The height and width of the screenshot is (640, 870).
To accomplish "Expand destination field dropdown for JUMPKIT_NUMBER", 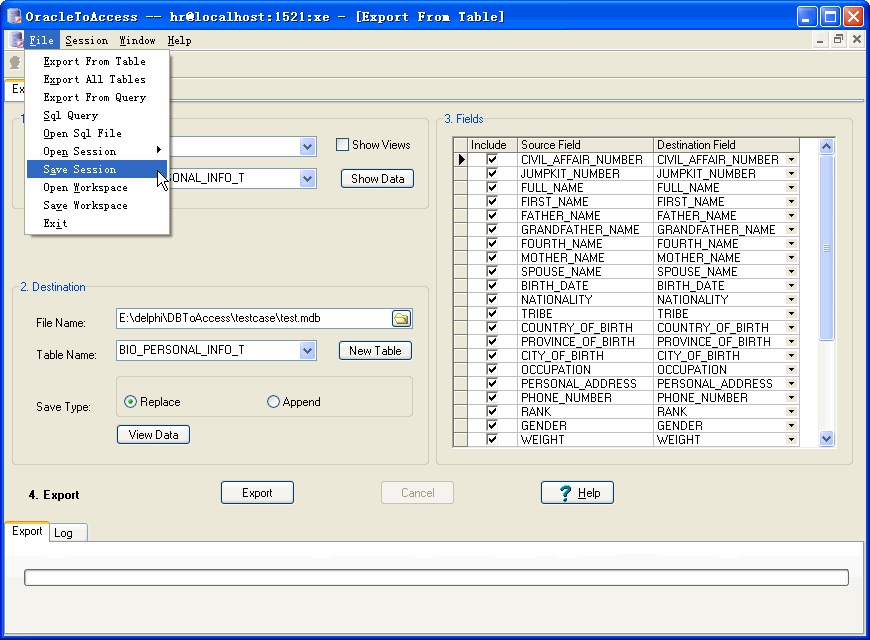I will coord(792,174).
